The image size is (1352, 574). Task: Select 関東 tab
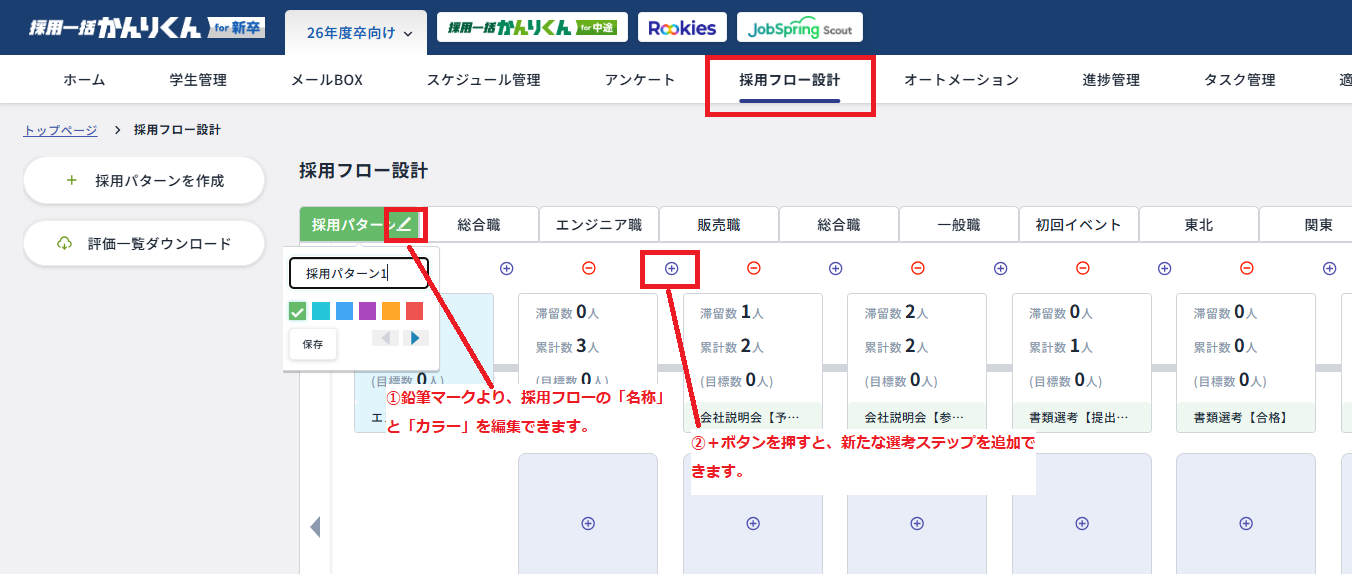1306,225
